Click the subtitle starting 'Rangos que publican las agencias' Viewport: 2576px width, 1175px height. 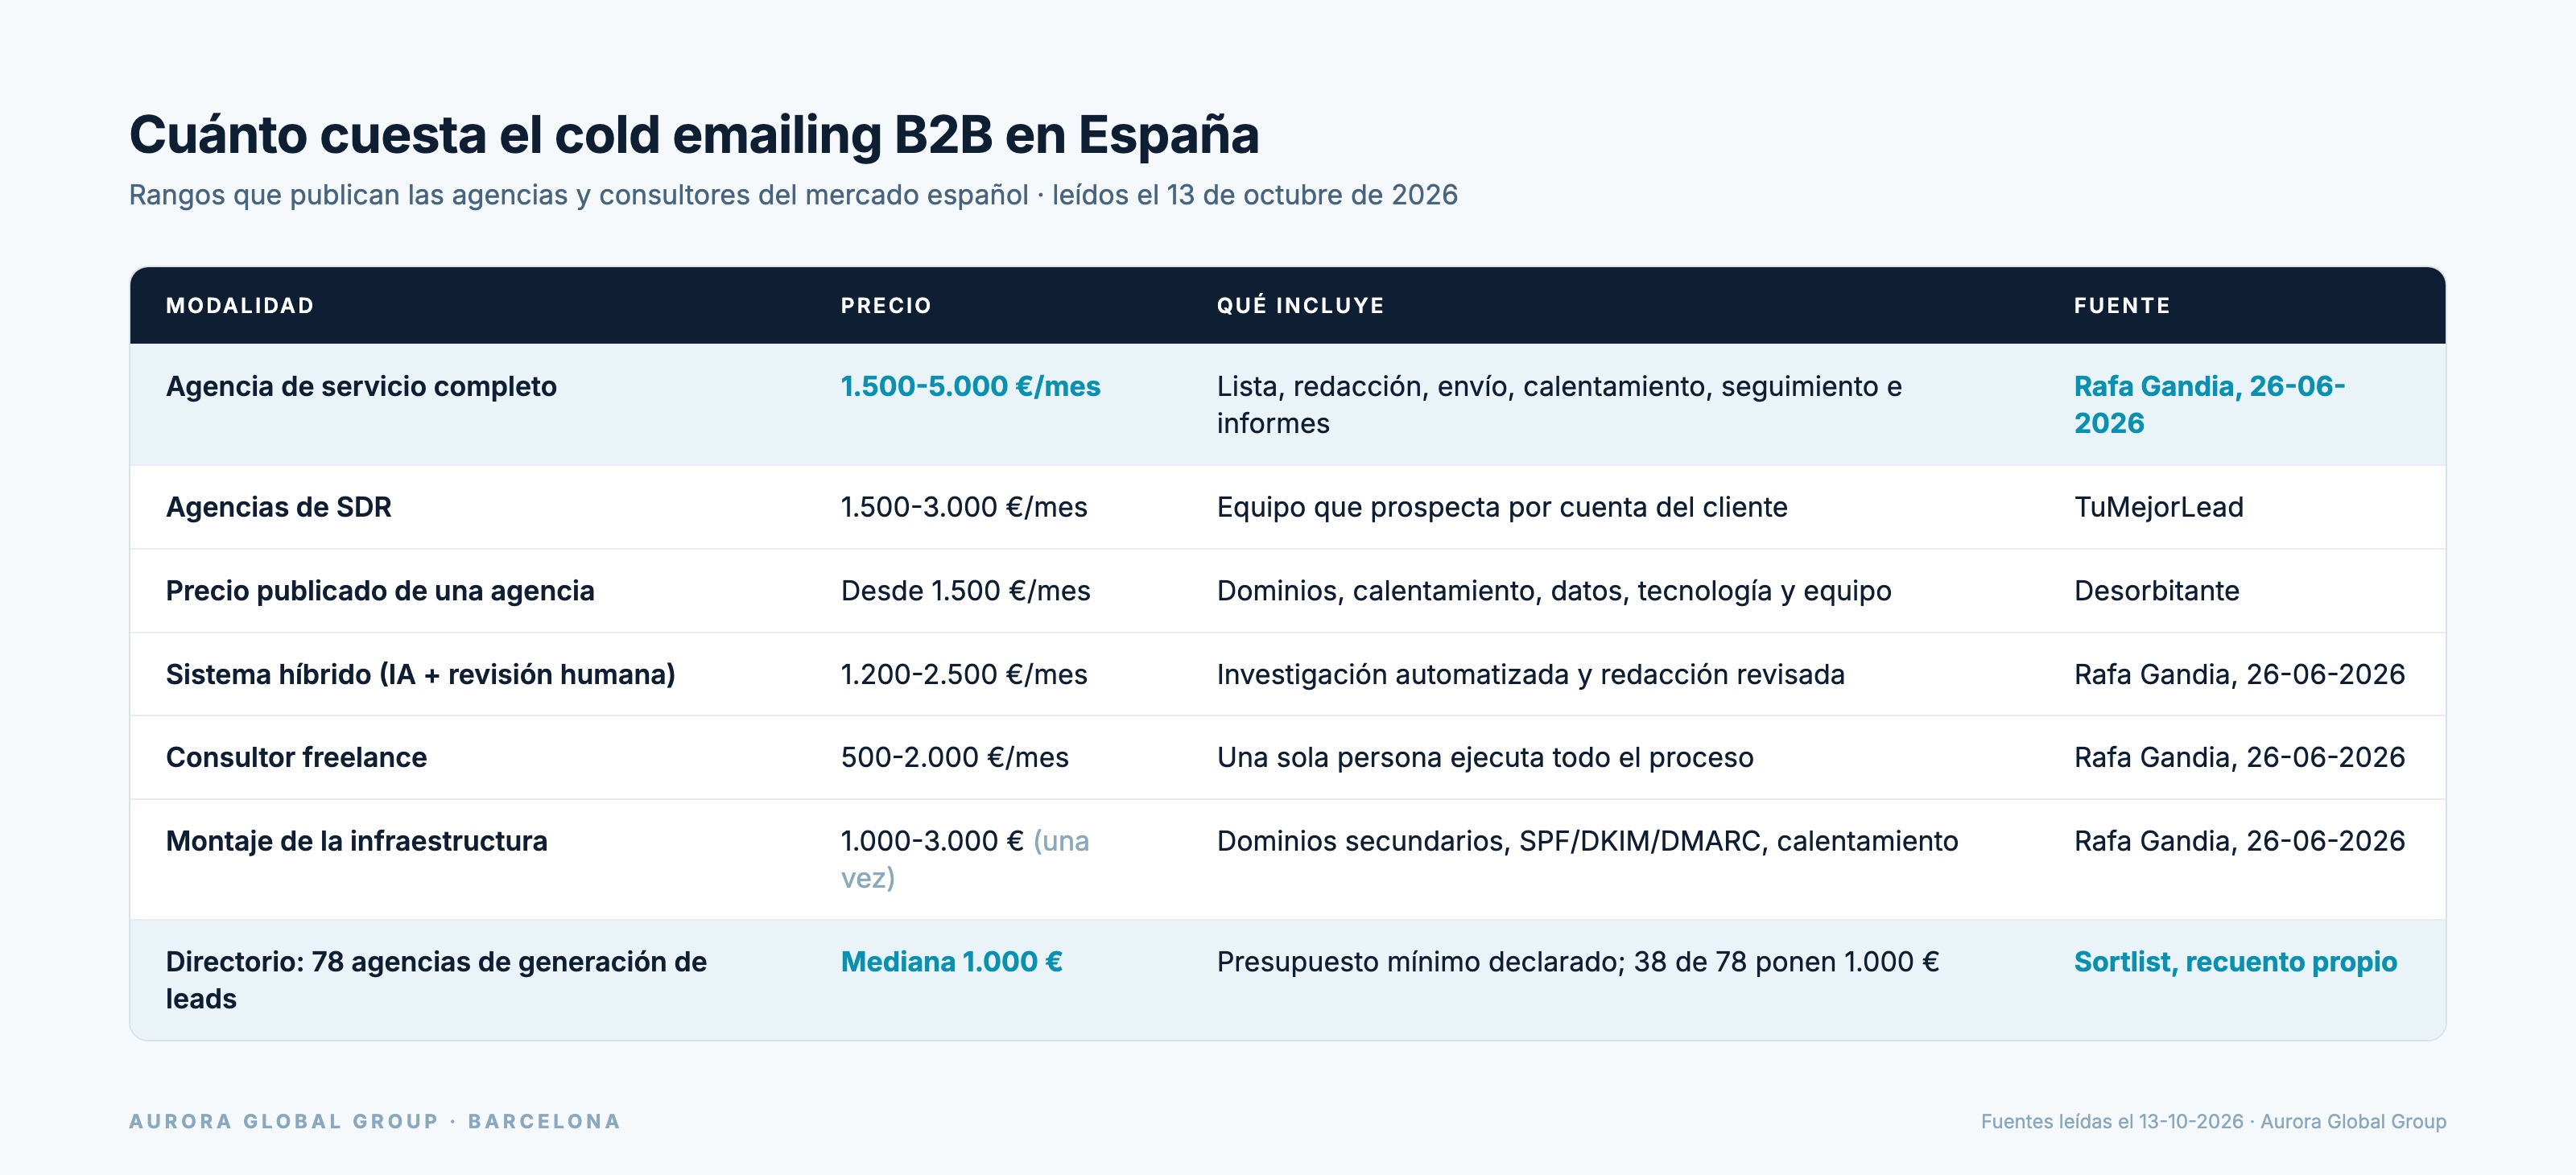pos(793,195)
